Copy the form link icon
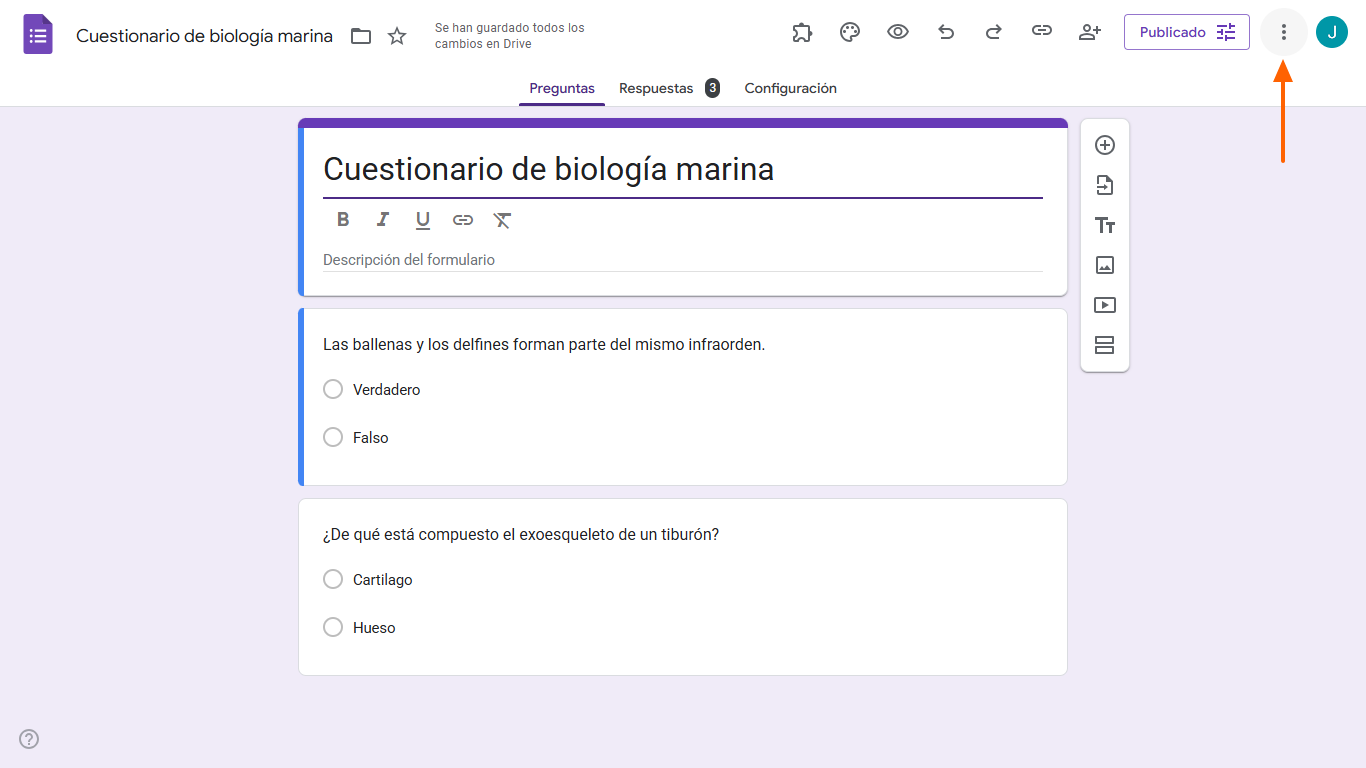This screenshot has height=768, width=1366. coord(1042,32)
